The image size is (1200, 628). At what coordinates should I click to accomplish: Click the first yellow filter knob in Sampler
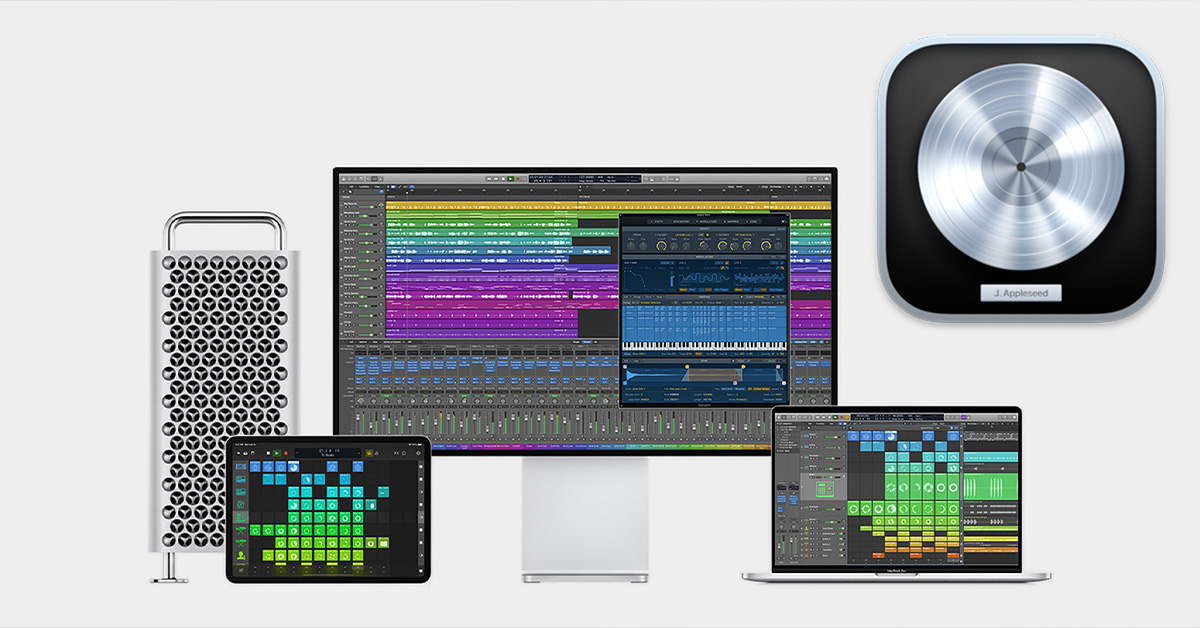662,246
